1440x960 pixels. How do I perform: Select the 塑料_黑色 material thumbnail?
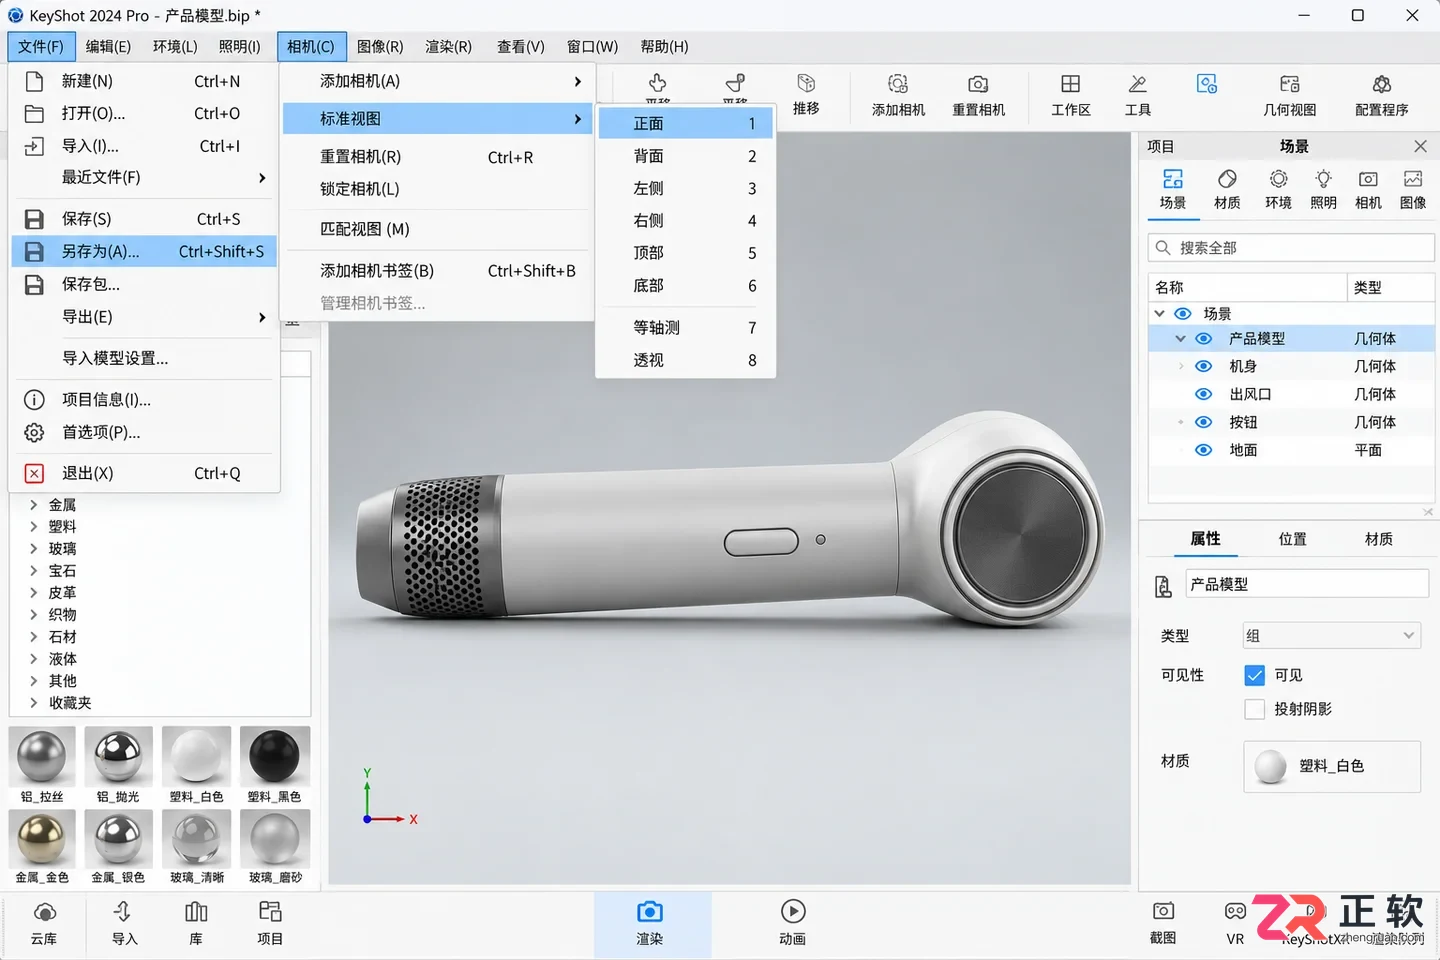[x=274, y=757]
